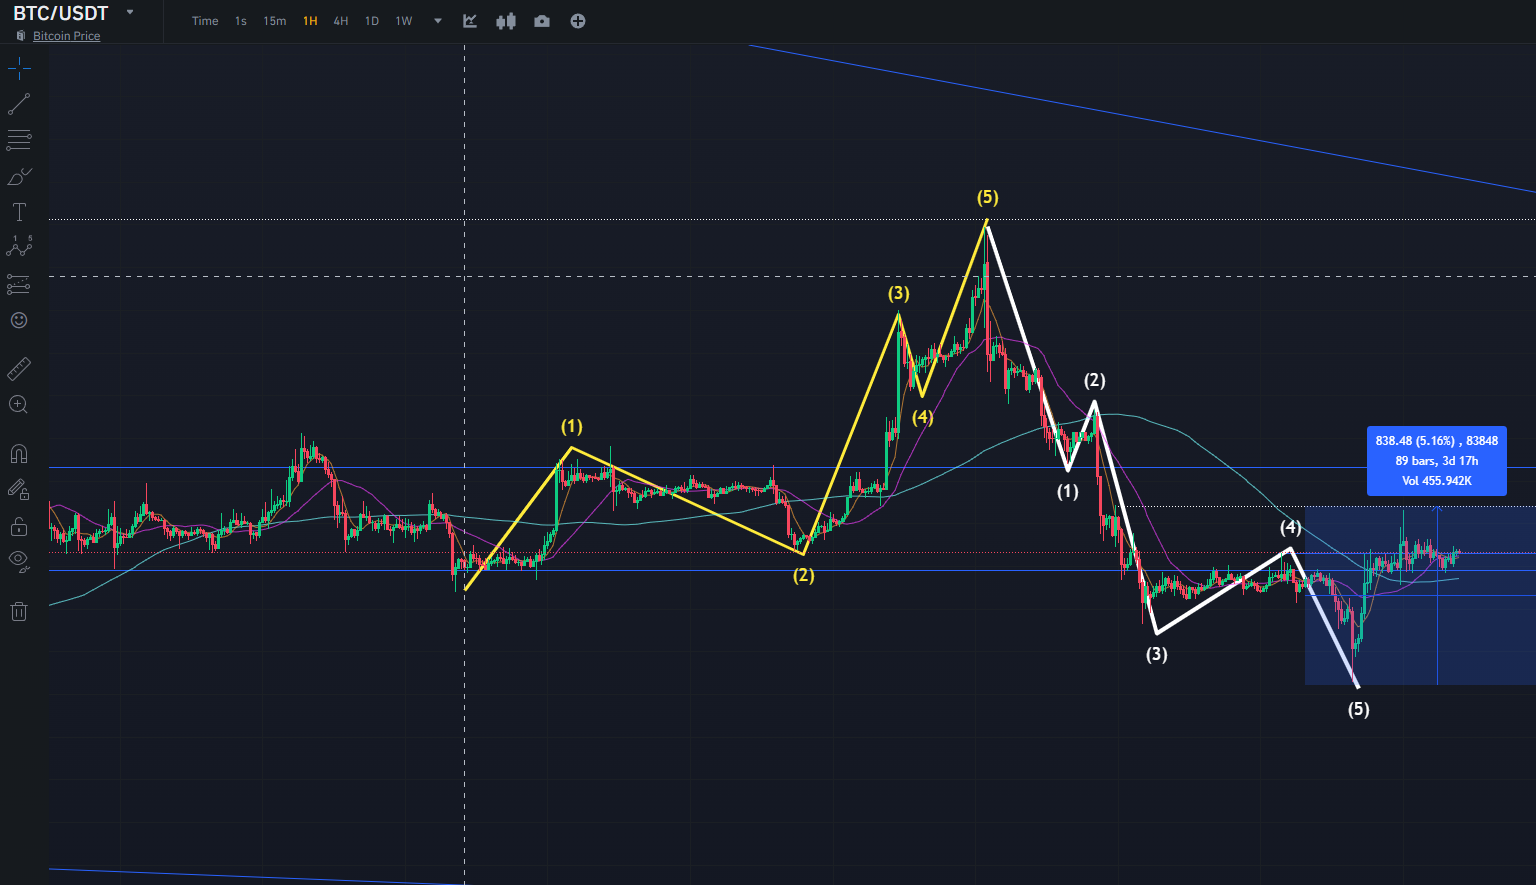Activate the zoom in magnifier tool
This screenshot has width=1536, height=885.
[19, 405]
